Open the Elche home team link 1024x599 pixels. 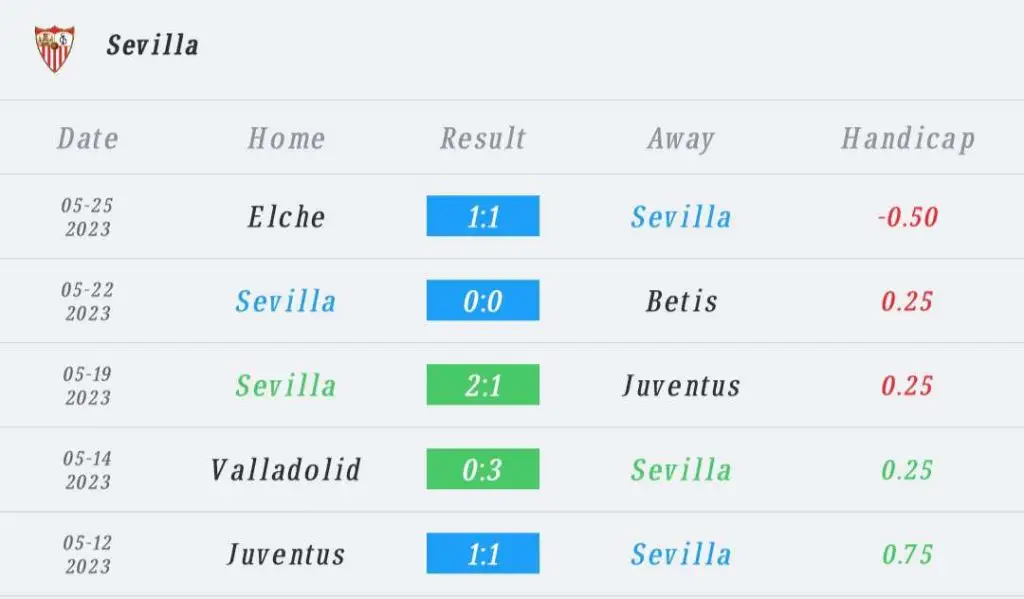[287, 217]
